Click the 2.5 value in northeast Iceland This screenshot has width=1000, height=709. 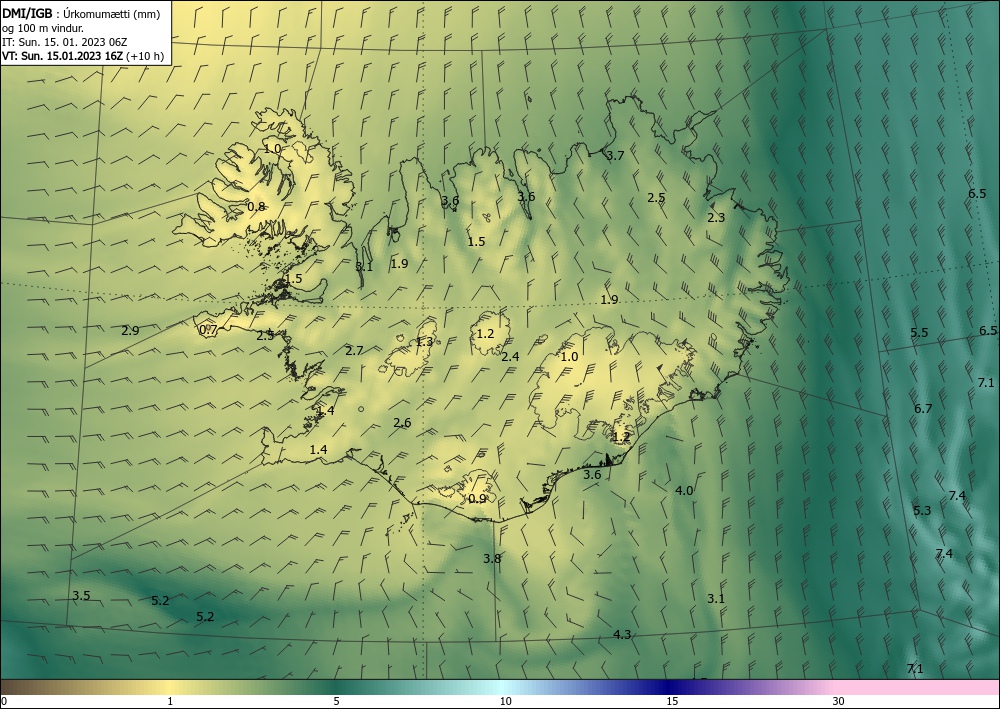[x=656, y=198]
